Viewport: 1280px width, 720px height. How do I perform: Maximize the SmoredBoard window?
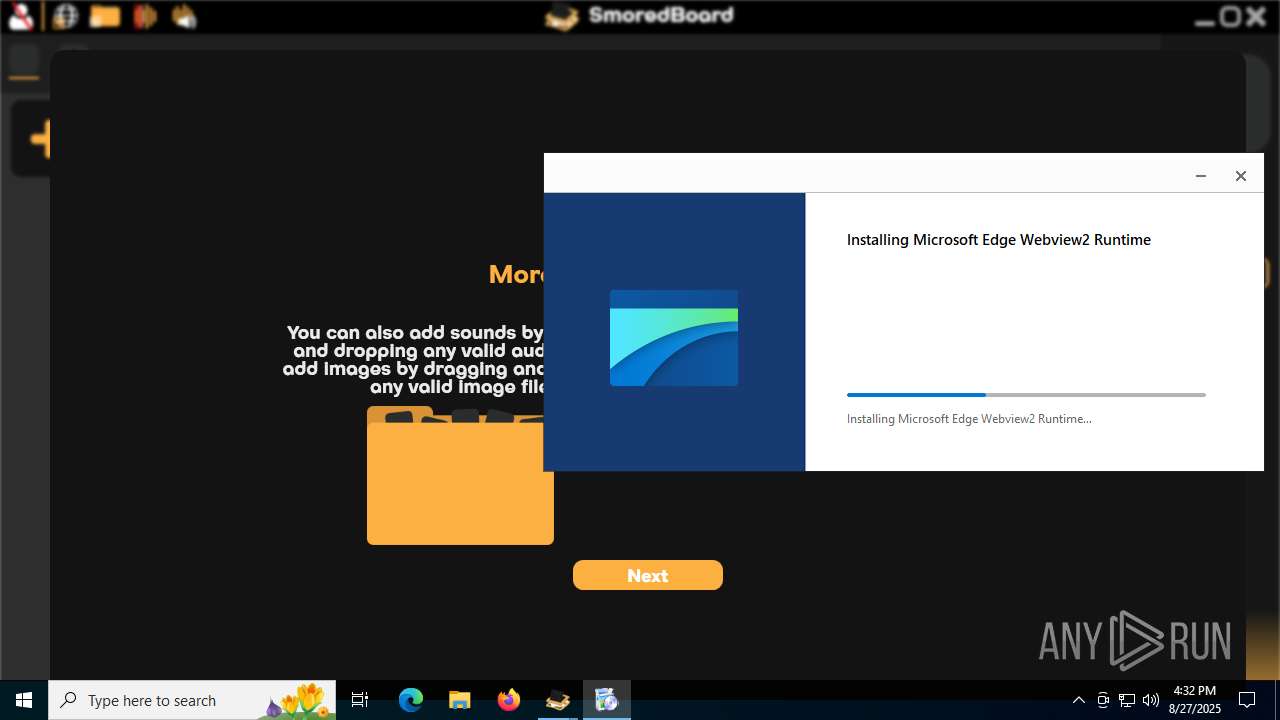(1230, 17)
